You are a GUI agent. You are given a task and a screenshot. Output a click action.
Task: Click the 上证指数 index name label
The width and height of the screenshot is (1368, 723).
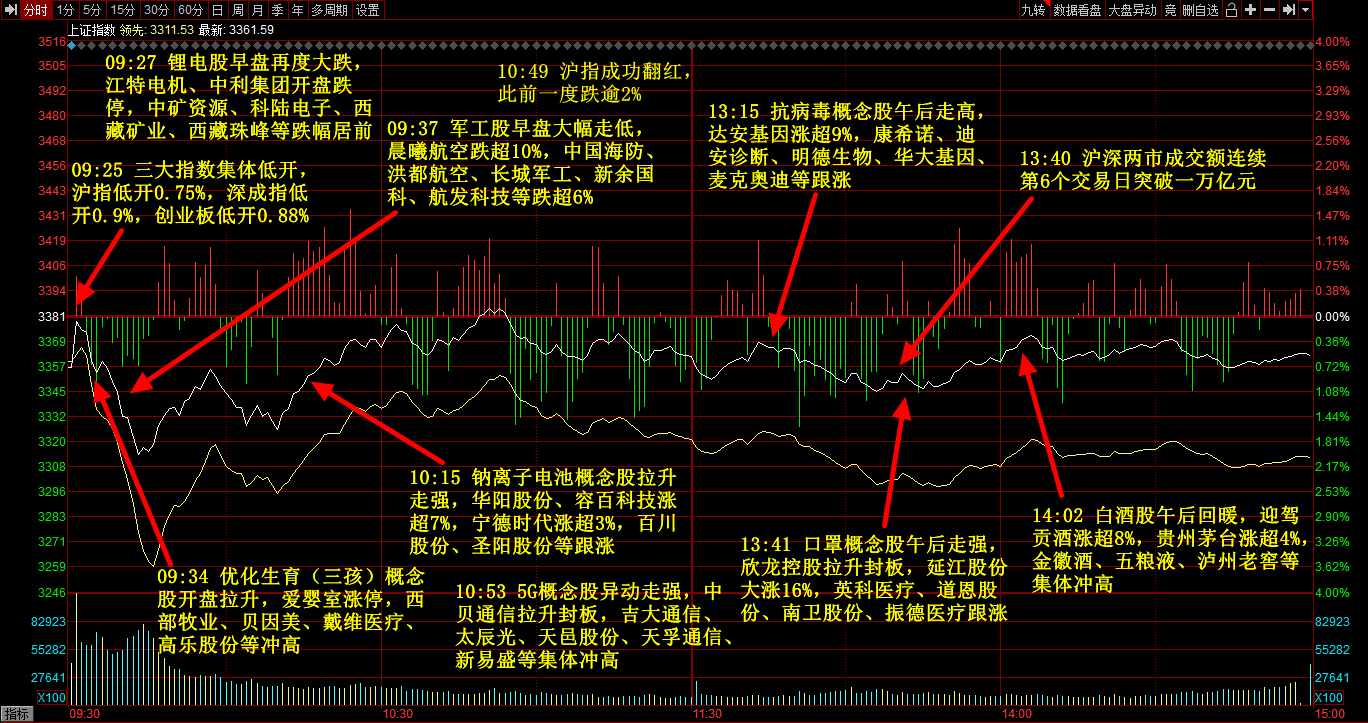coord(91,29)
